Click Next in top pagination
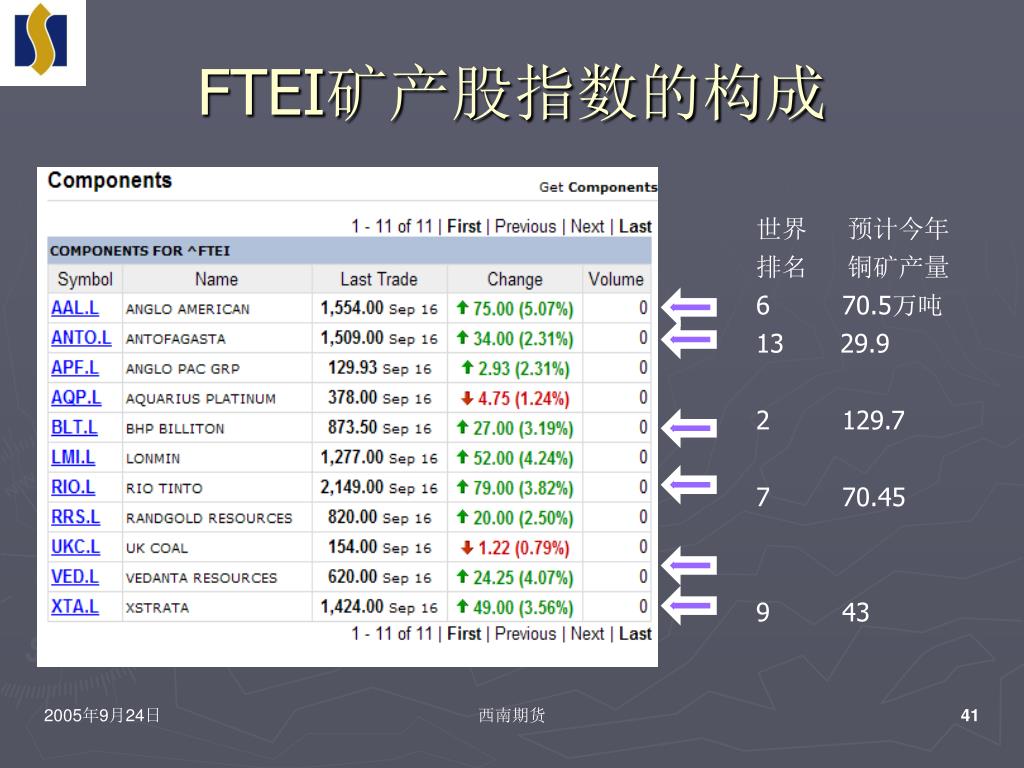 tap(587, 227)
